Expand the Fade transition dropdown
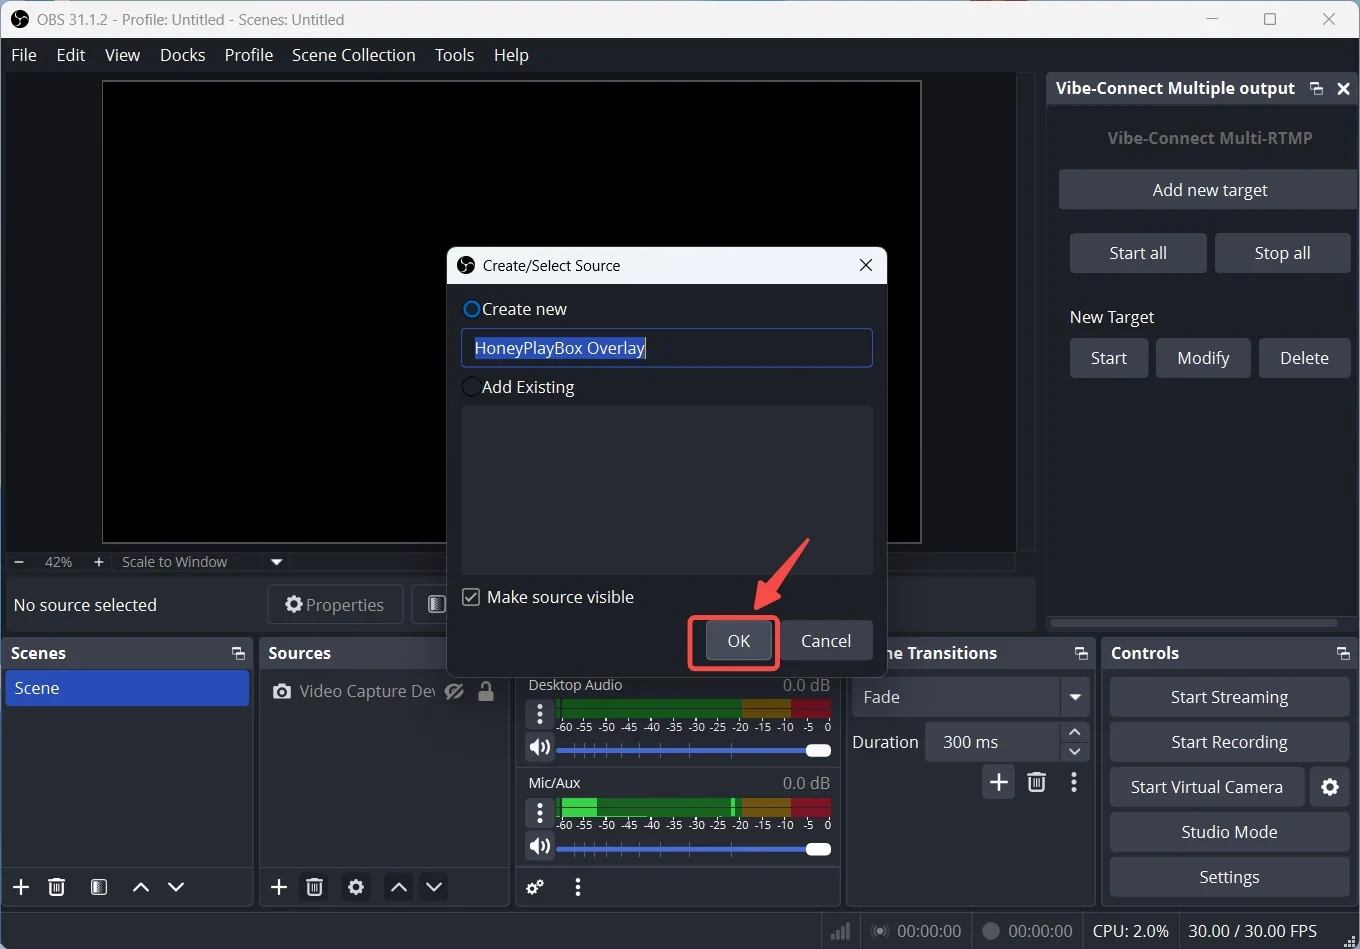Viewport: 1360px width, 949px height. (x=1075, y=697)
